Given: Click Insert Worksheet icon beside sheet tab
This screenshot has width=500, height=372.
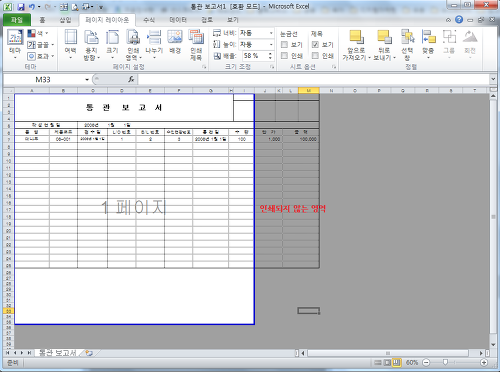Looking at the screenshot, I should pyautogui.click(x=89, y=353).
